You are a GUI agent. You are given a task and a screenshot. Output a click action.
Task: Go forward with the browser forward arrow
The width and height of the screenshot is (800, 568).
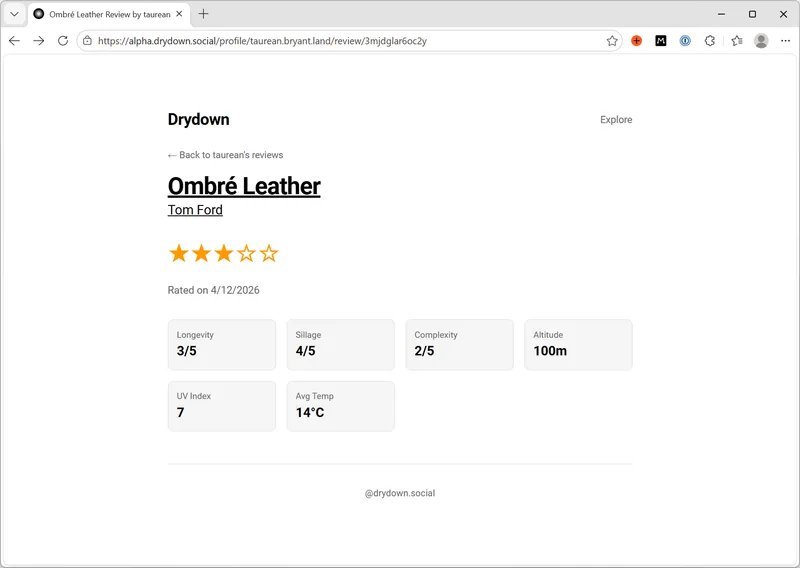pyautogui.click(x=39, y=41)
